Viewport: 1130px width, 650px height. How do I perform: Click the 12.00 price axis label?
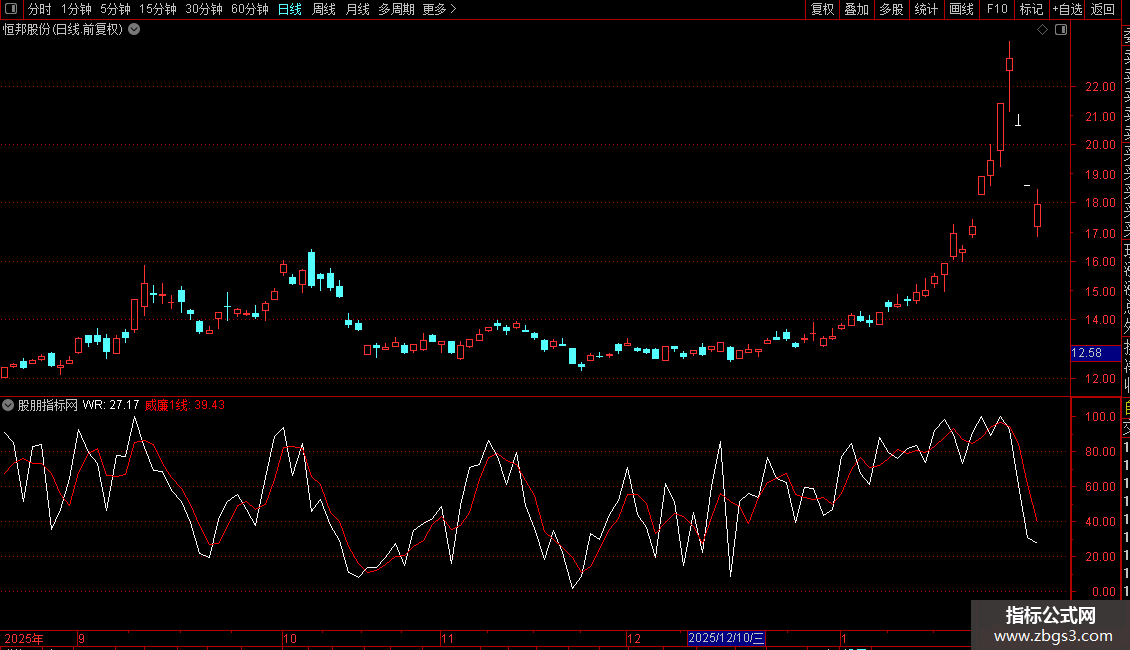[1100, 378]
